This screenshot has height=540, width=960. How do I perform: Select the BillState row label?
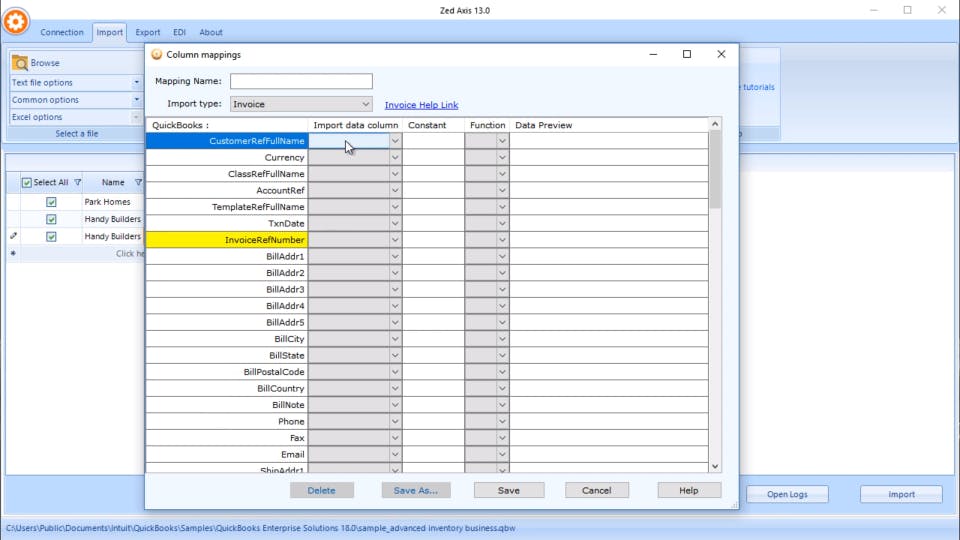(227, 356)
